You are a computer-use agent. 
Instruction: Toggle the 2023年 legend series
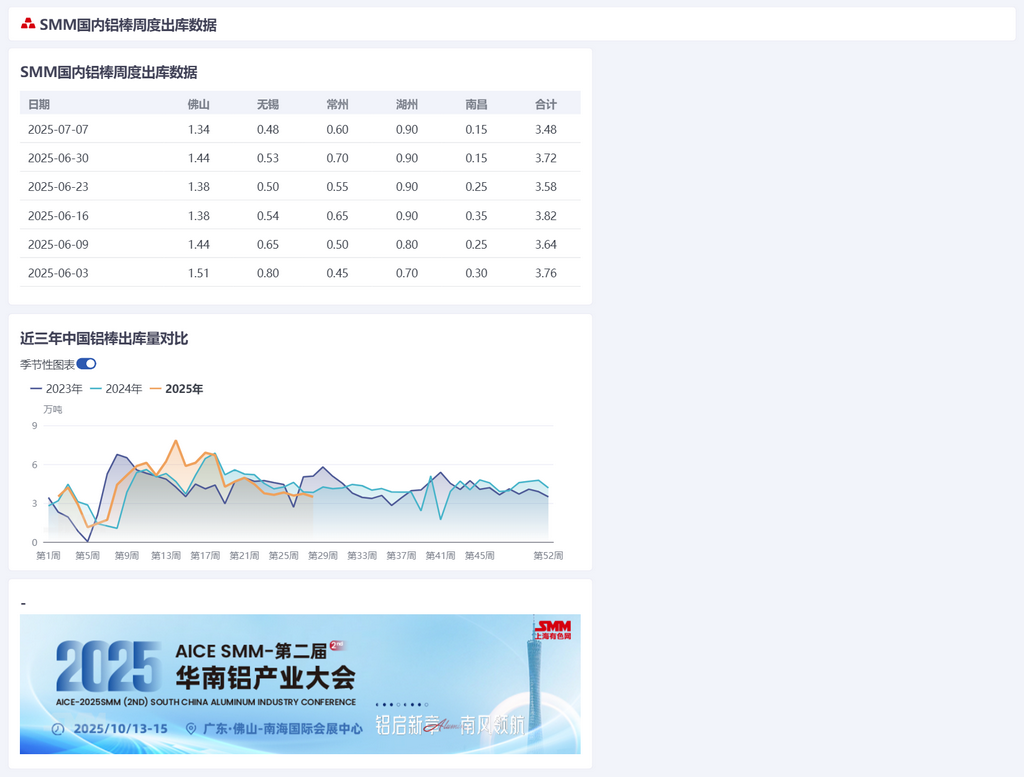click(x=57, y=388)
